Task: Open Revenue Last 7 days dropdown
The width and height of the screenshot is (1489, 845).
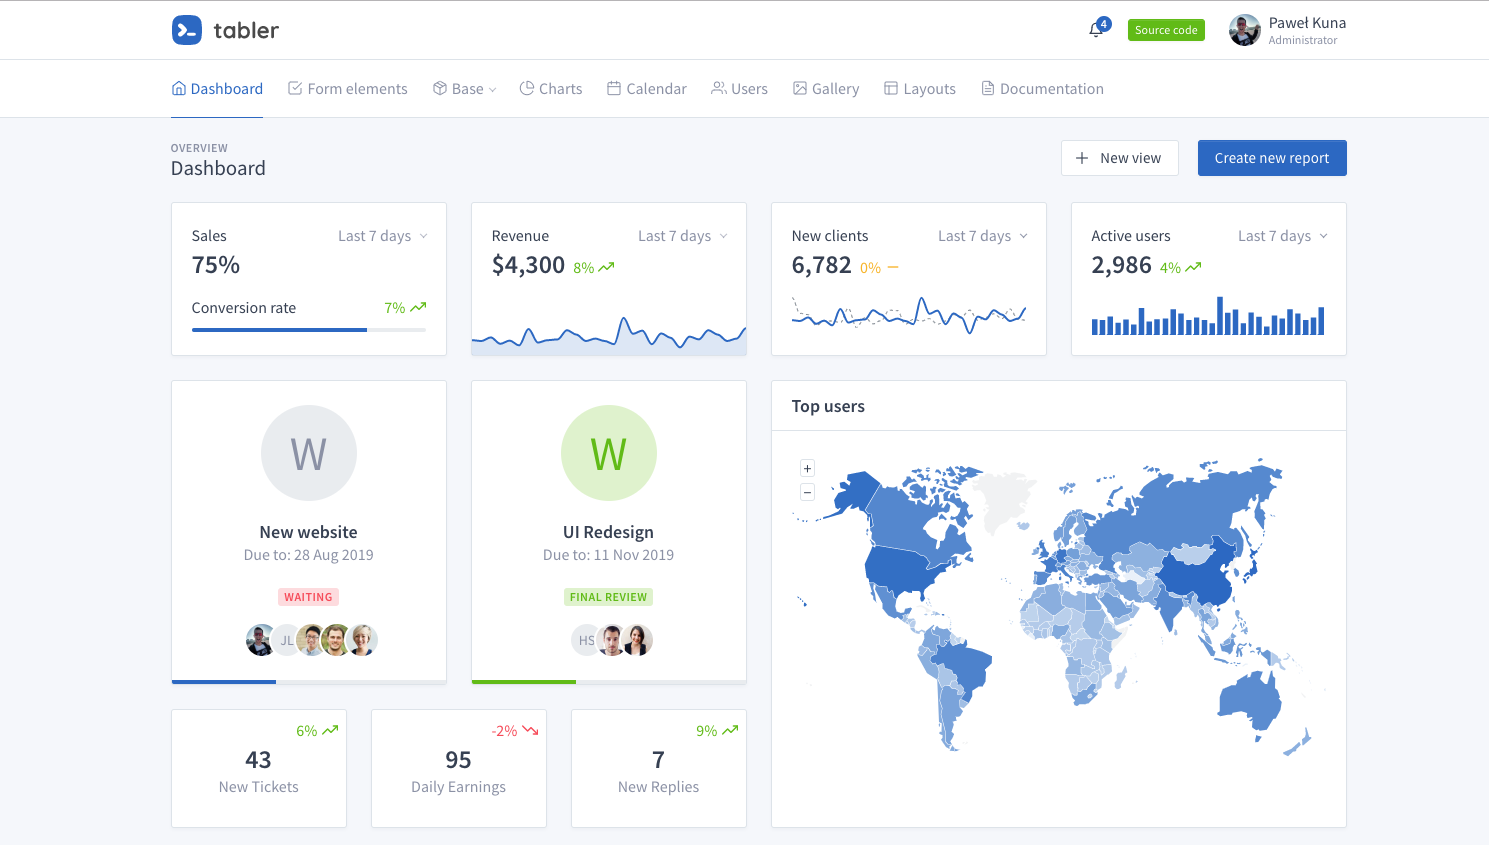Action: point(683,236)
